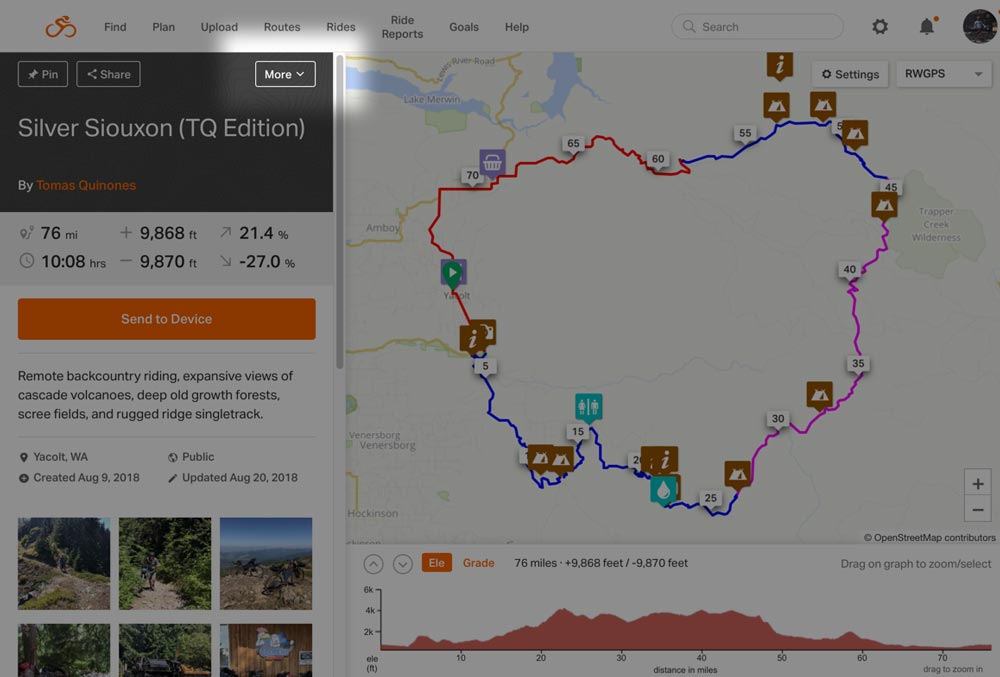Click the magnifier icon in search bar
This screenshot has height=677, width=1000.
(689, 27)
